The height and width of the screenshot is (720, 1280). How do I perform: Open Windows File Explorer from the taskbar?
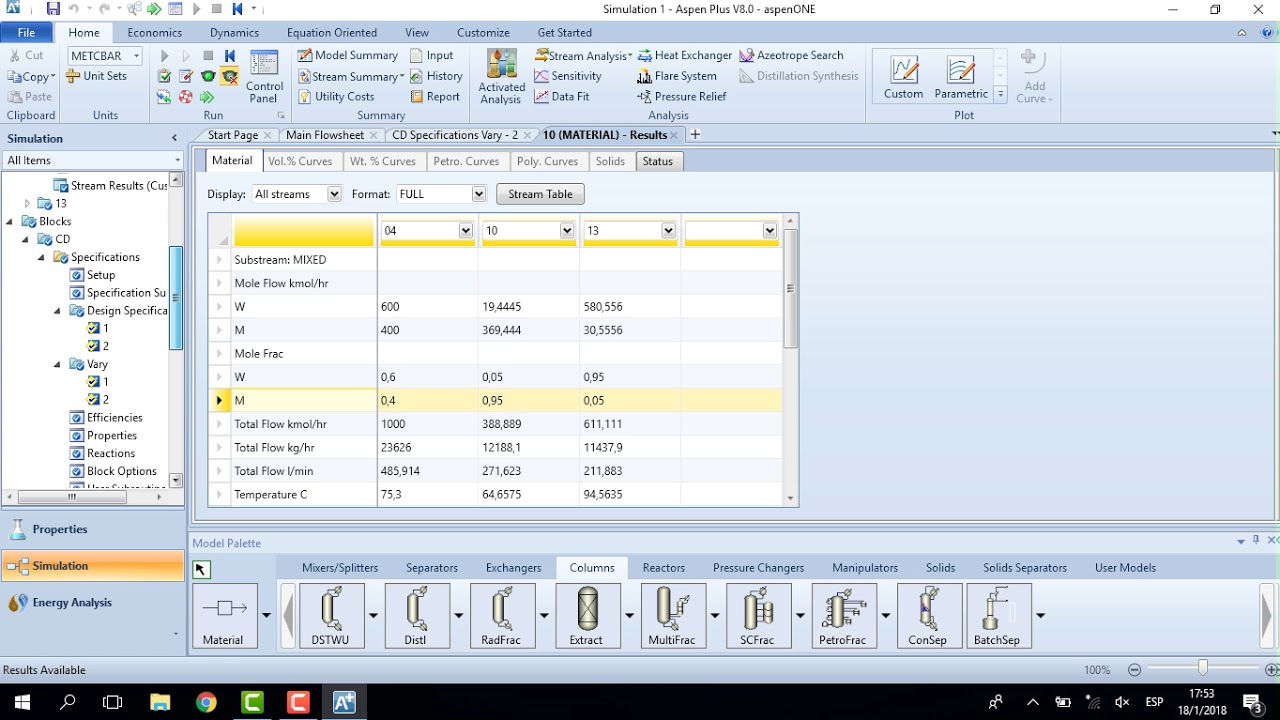[x=160, y=702]
